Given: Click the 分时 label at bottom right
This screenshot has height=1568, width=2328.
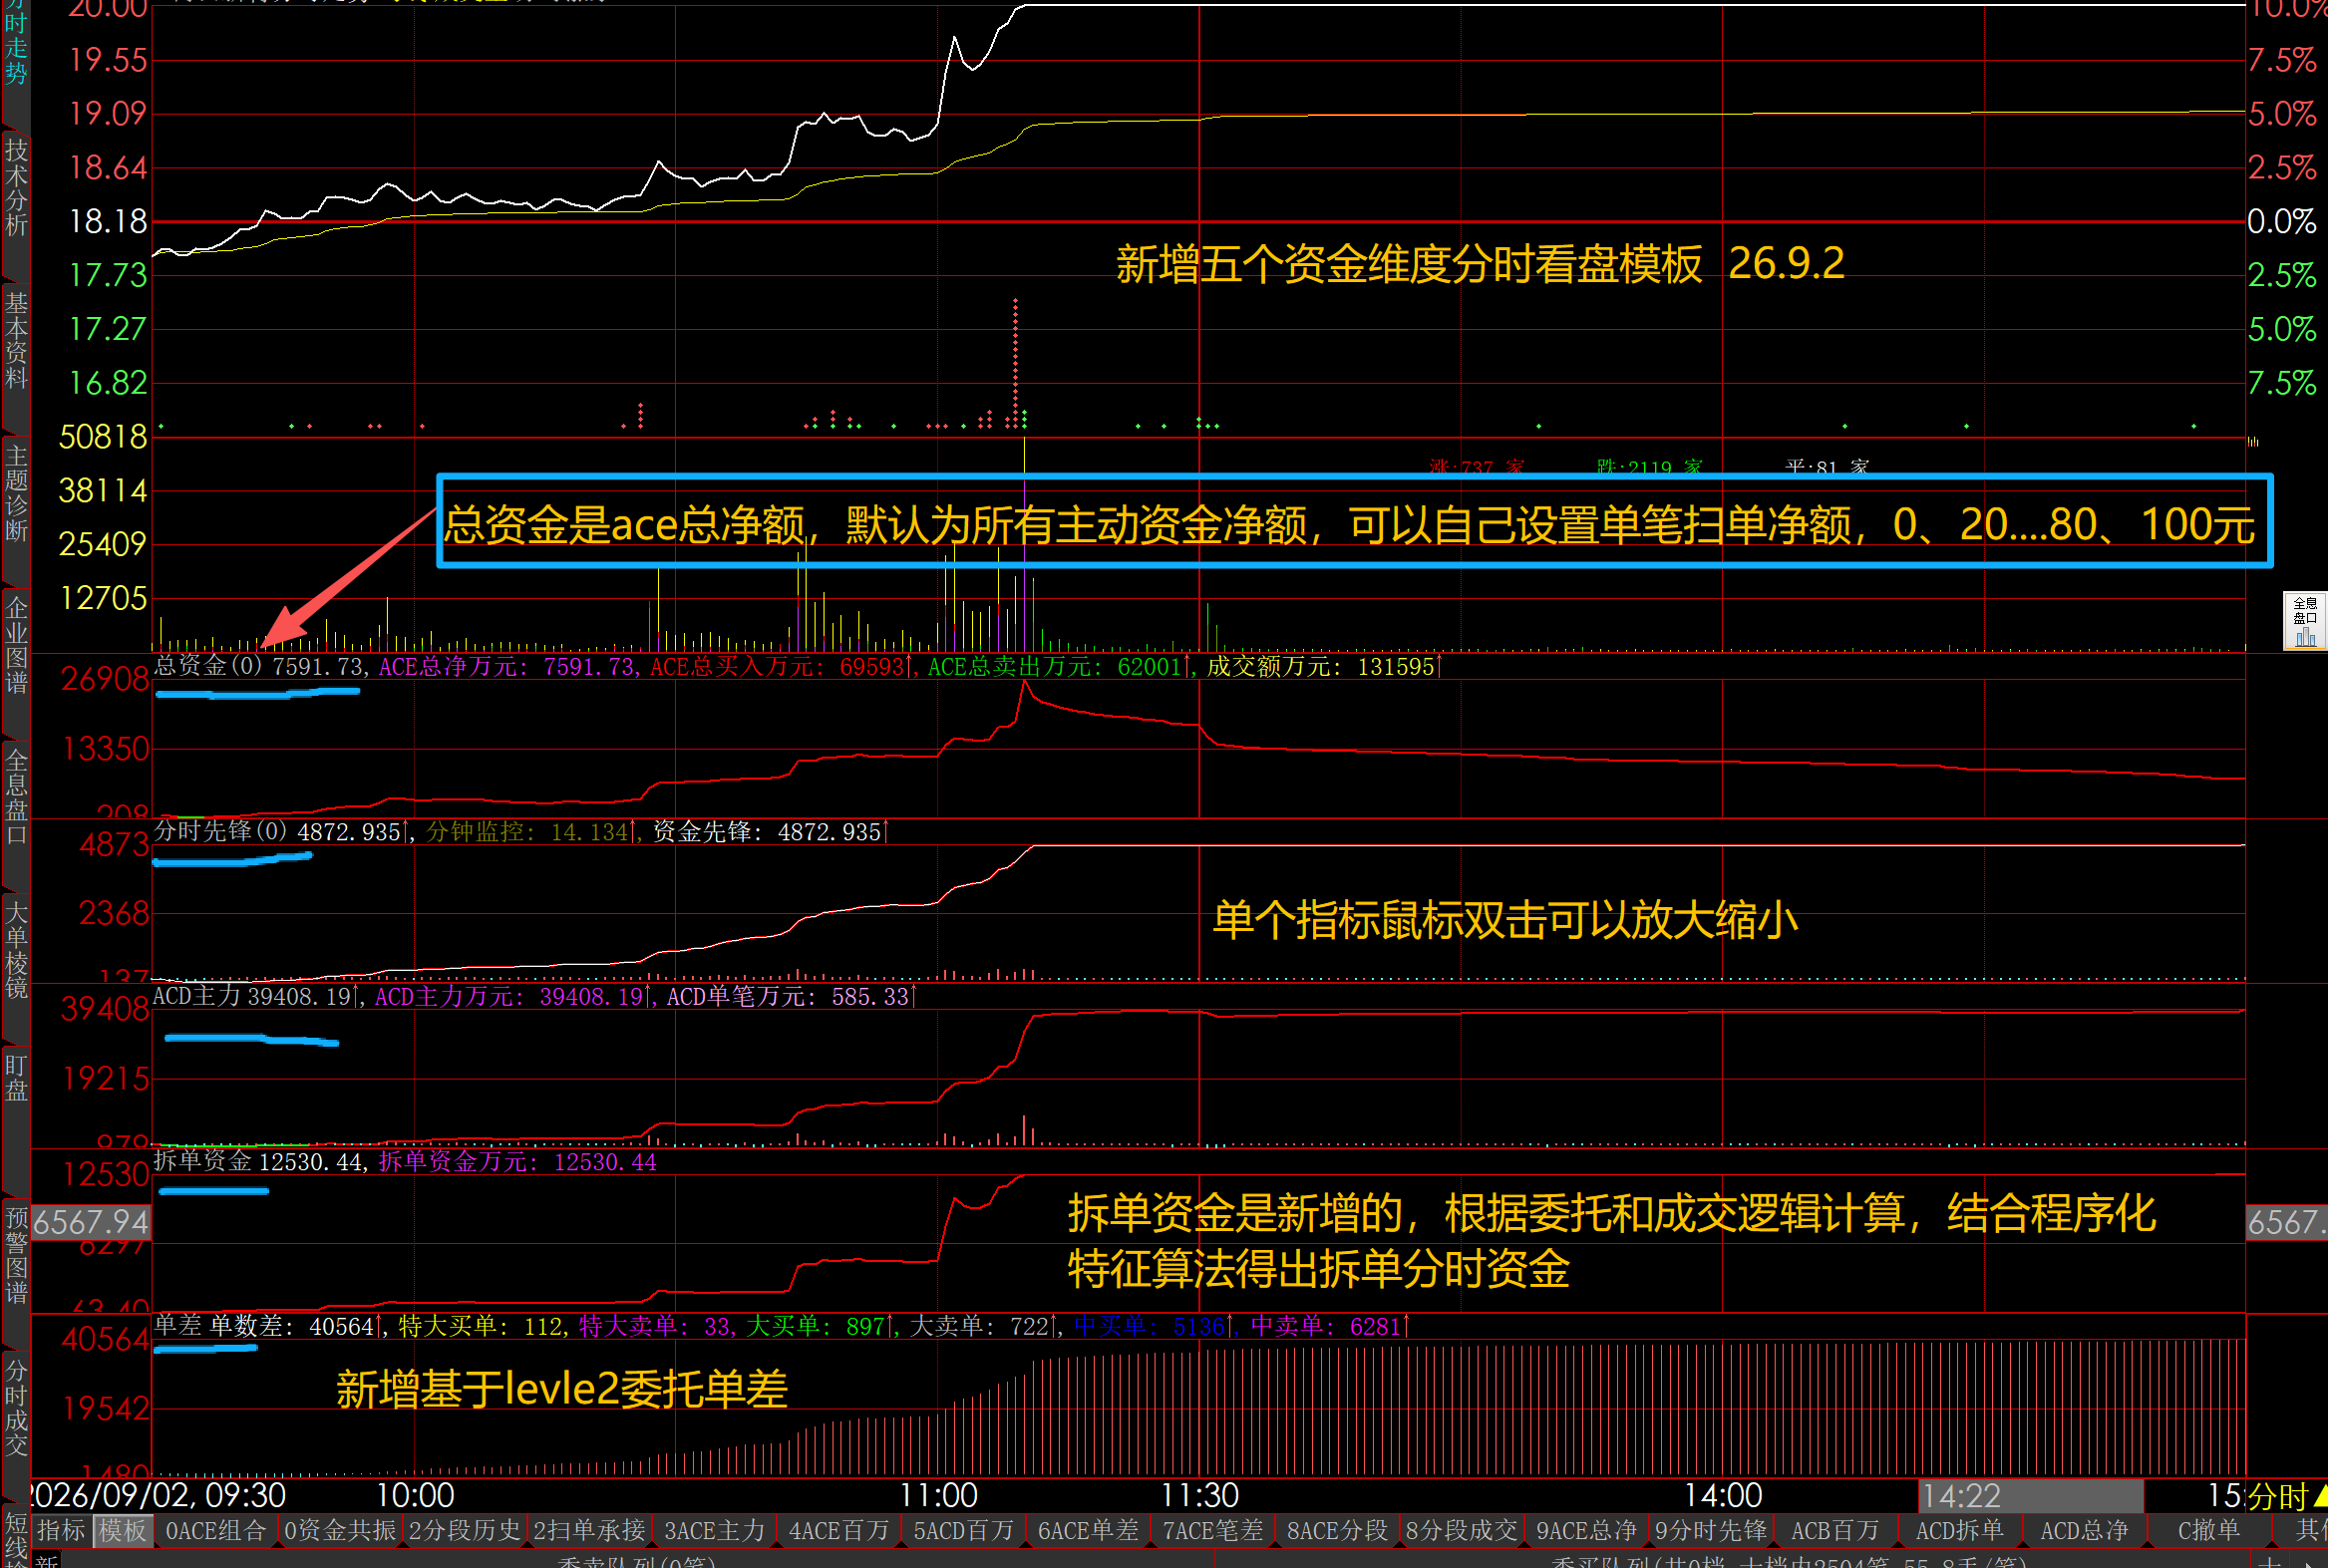Looking at the screenshot, I should (2277, 1497).
